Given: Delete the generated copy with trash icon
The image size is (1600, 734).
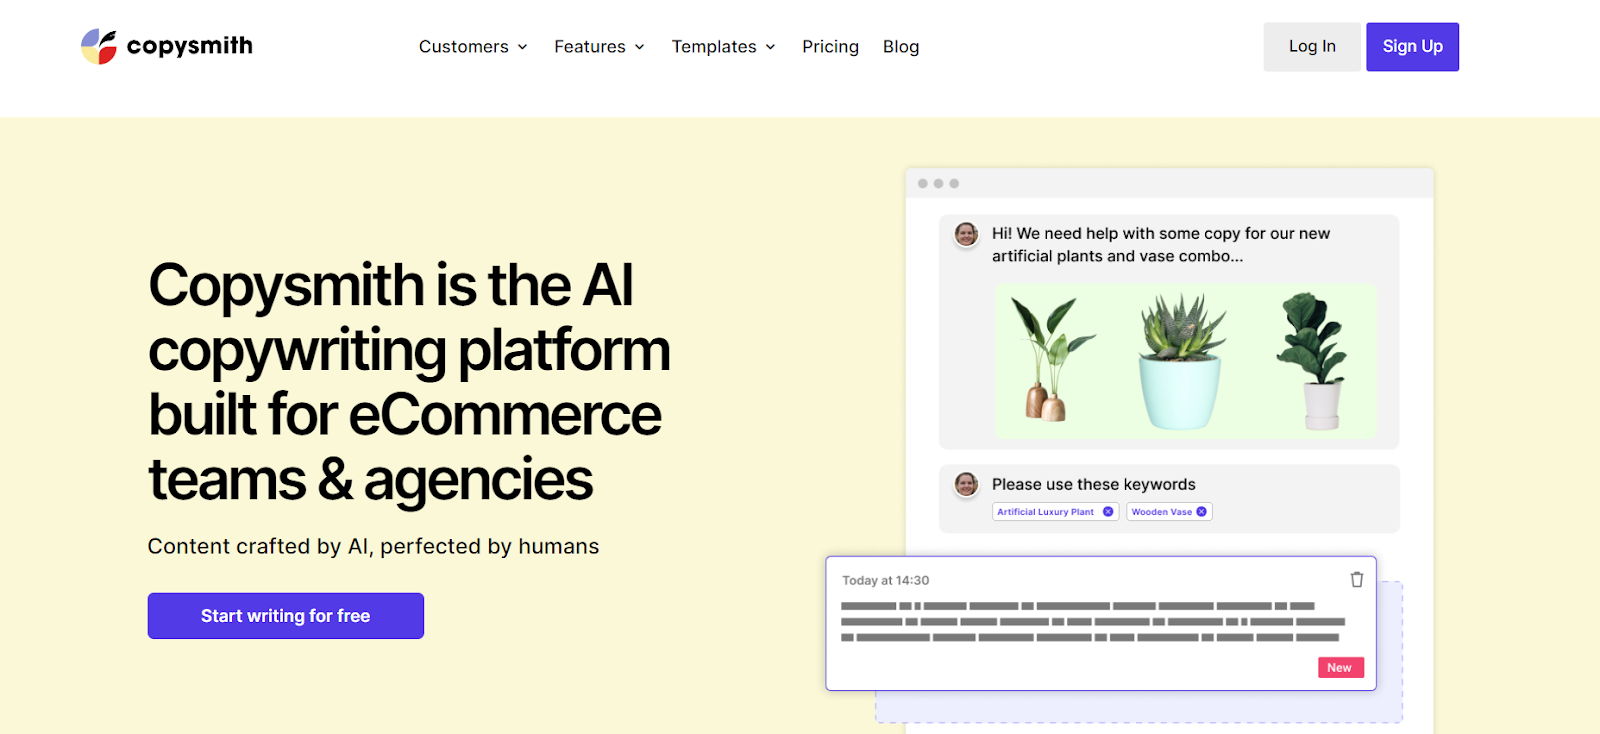Looking at the screenshot, I should (x=1357, y=580).
